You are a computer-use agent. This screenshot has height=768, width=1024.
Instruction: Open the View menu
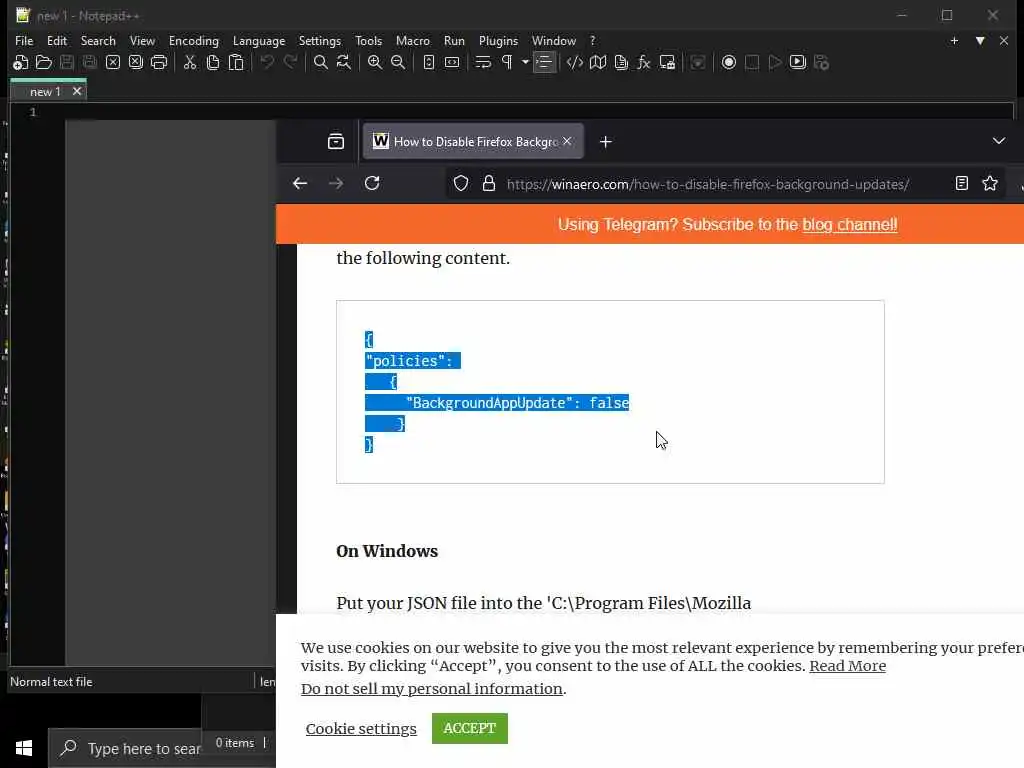pyautogui.click(x=142, y=40)
